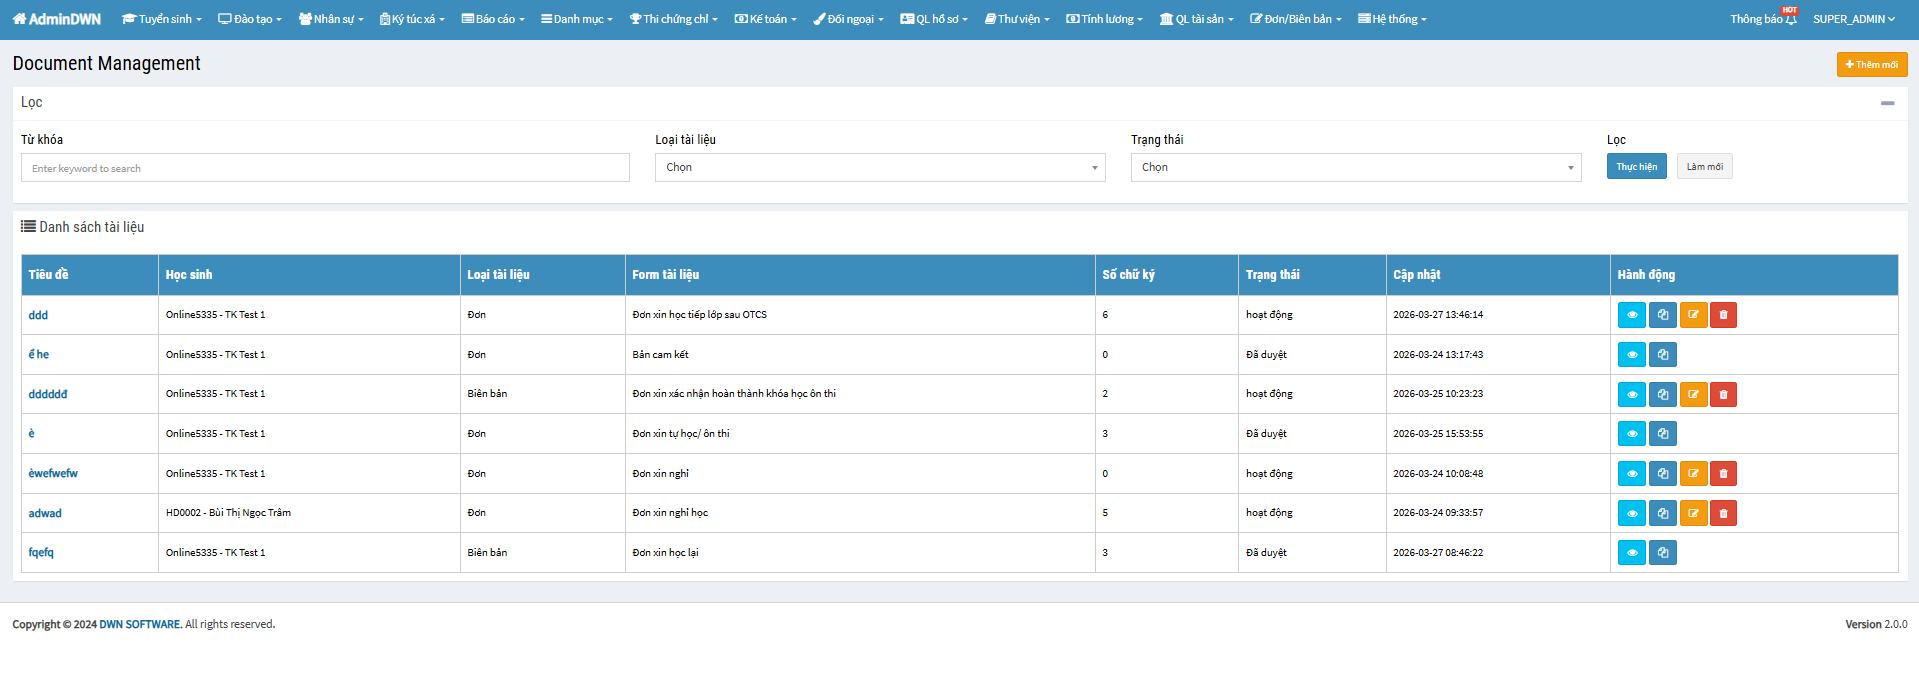This screenshot has width=1919, height=685.
Task: Click the red delete icon in the 'adwad' row
Action: point(1723,513)
